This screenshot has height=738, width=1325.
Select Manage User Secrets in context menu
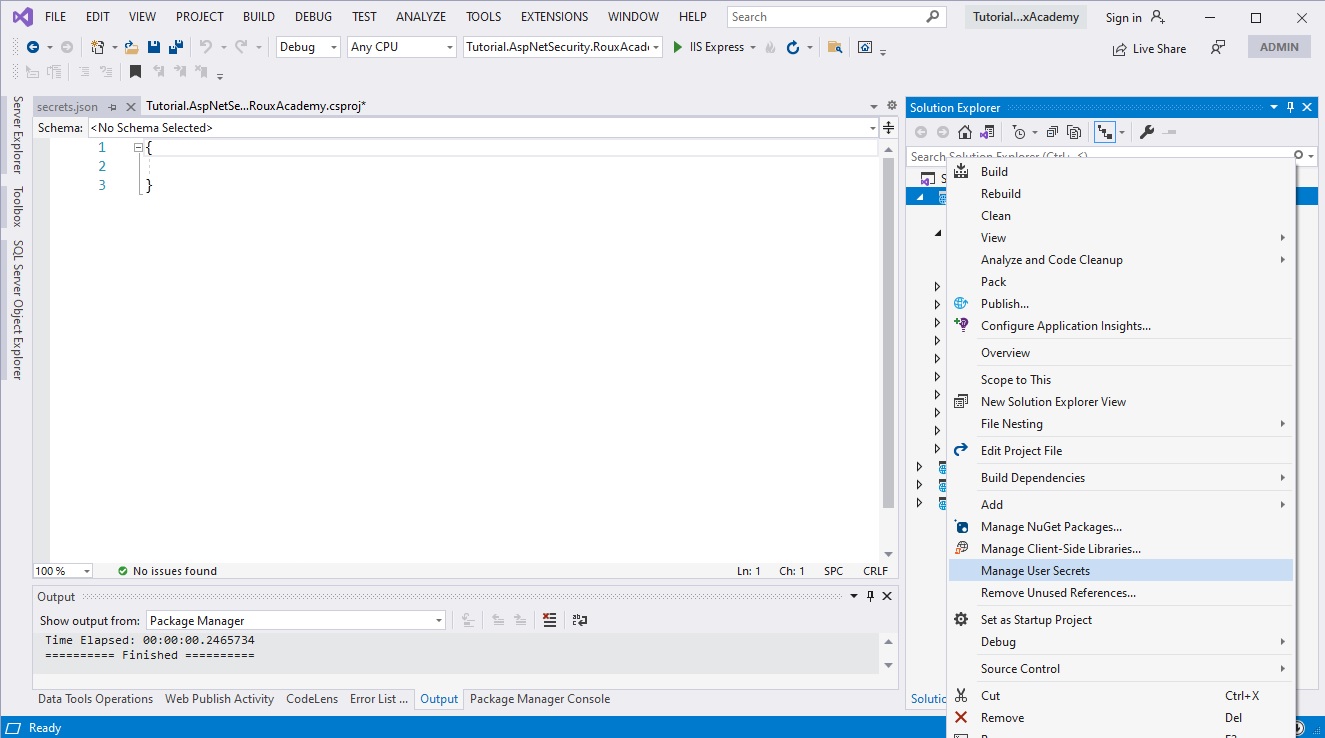pos(1034,570)
